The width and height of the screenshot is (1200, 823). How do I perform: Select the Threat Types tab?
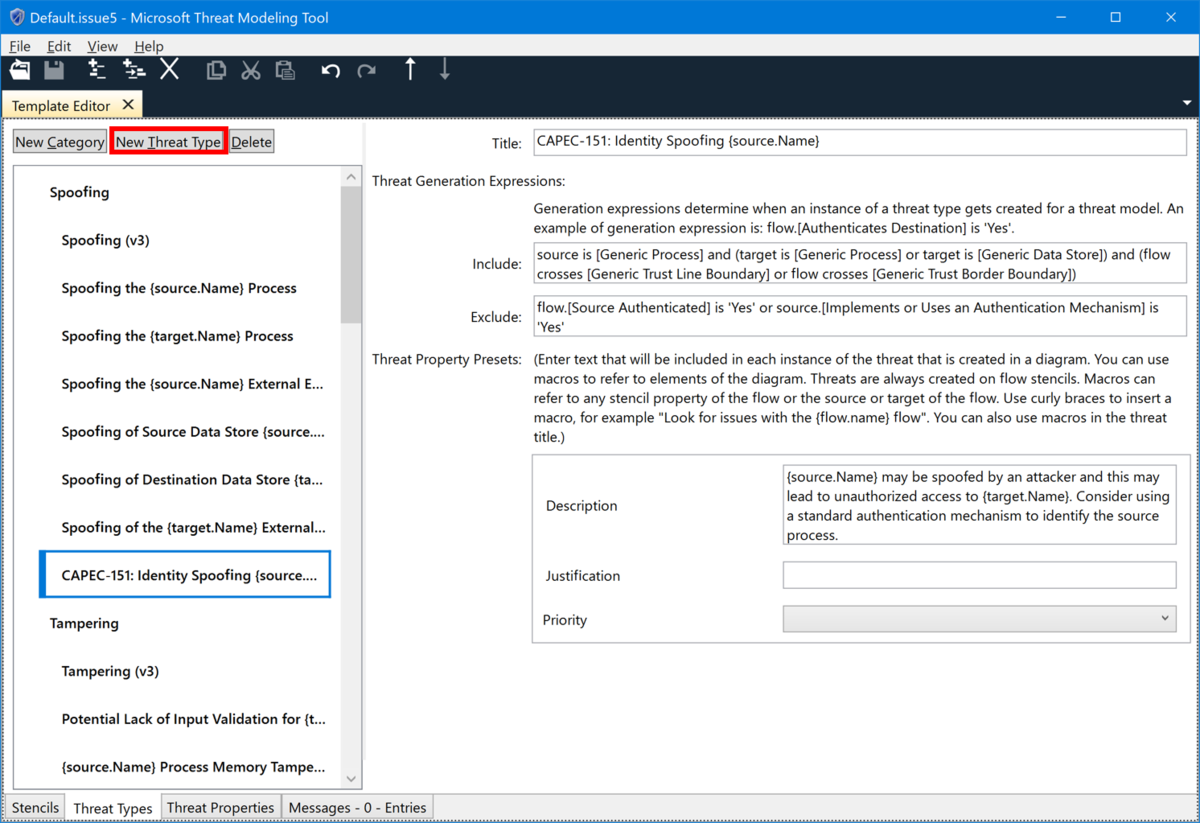click(x=113, y=808)
